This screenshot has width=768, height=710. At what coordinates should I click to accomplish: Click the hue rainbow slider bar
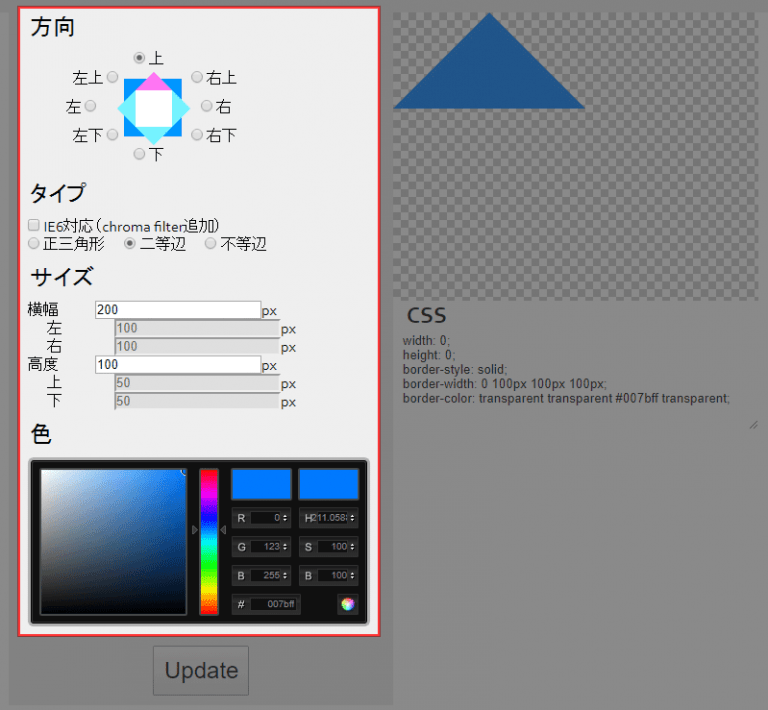tap(209, 540)
